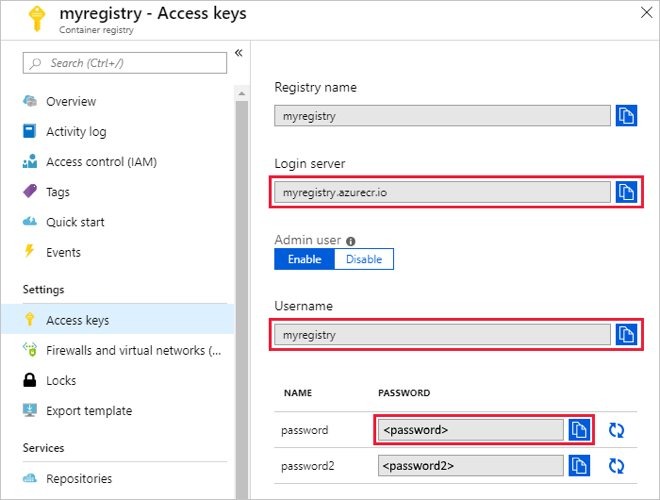Enable the Admin user
The width and height of the screenshot is (660, 500).
pos(304,259)
